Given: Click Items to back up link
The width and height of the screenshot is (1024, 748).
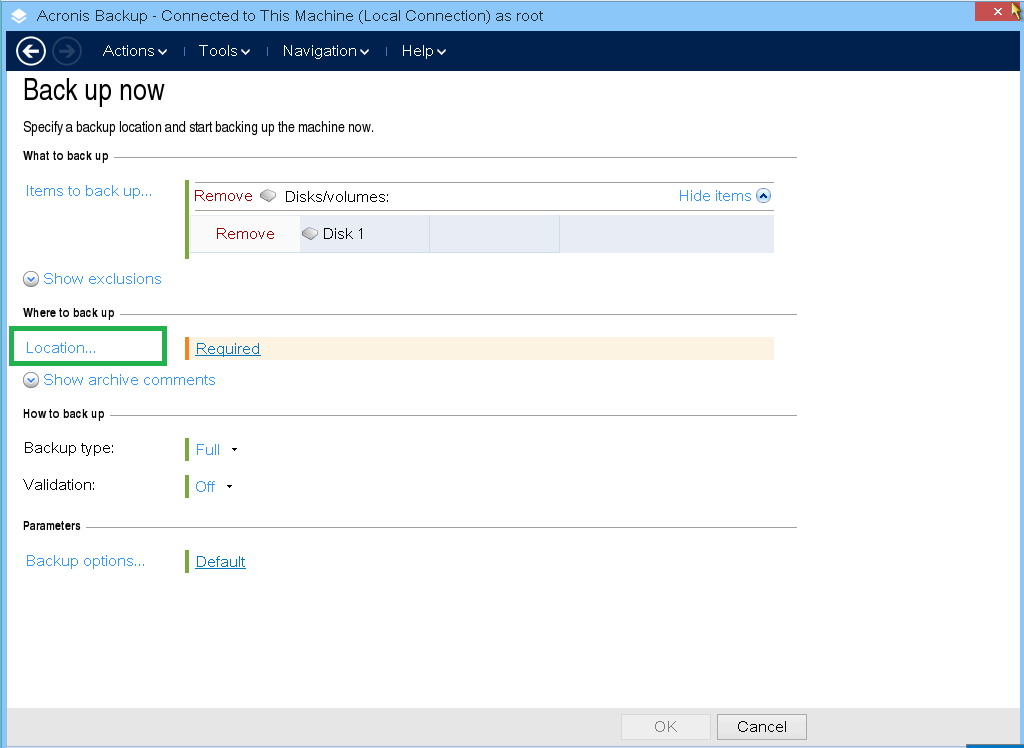Looking at the screenshot, I should [89, 191].
